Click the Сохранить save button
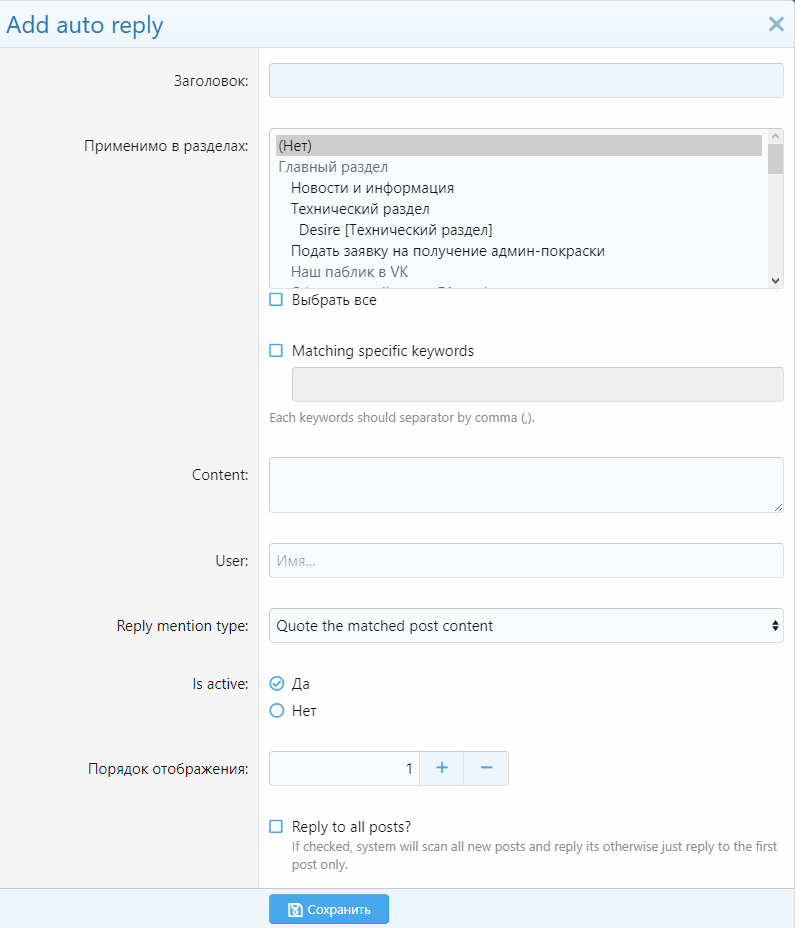Screen dimensions: 795x928 (x=328, y=909)
